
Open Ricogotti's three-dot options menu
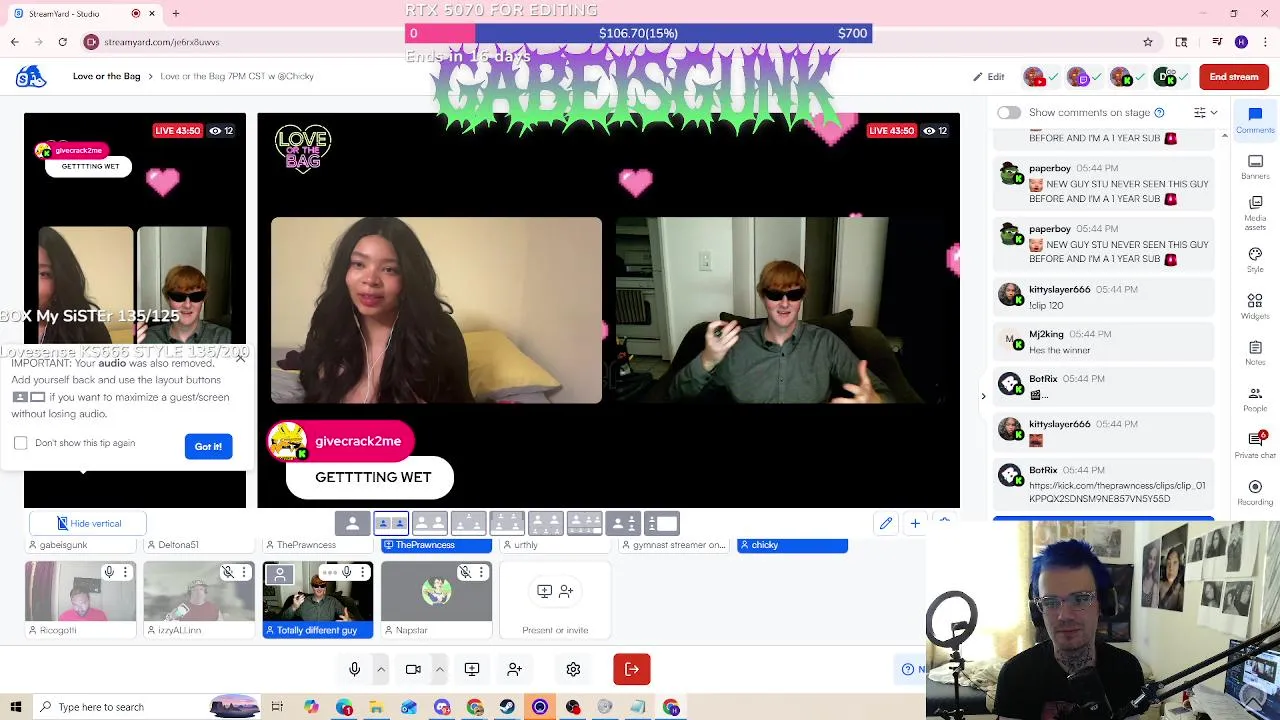[125, 572]
